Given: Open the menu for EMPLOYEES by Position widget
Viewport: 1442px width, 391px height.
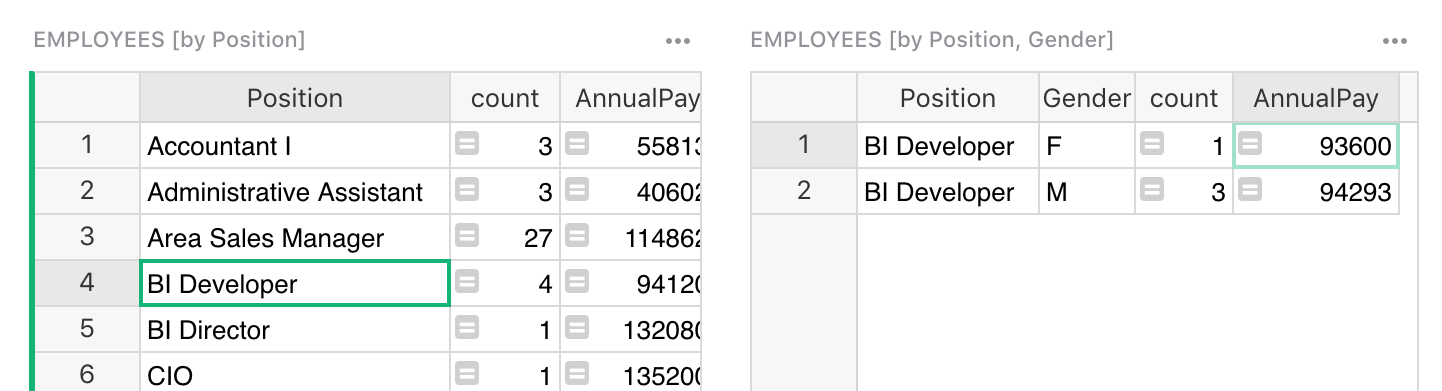Looking at the screenshot, I should coord(678,41).
